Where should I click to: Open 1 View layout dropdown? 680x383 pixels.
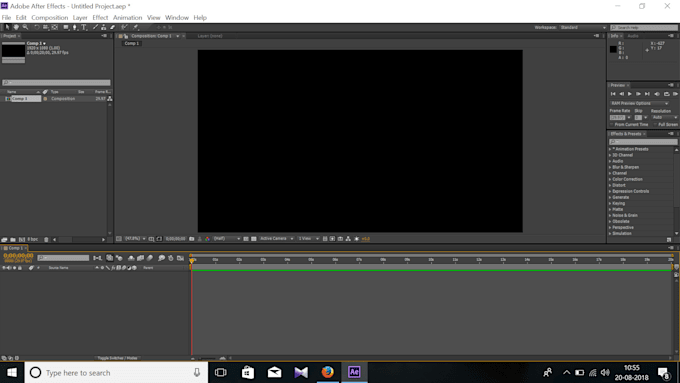tap(308, 239)
